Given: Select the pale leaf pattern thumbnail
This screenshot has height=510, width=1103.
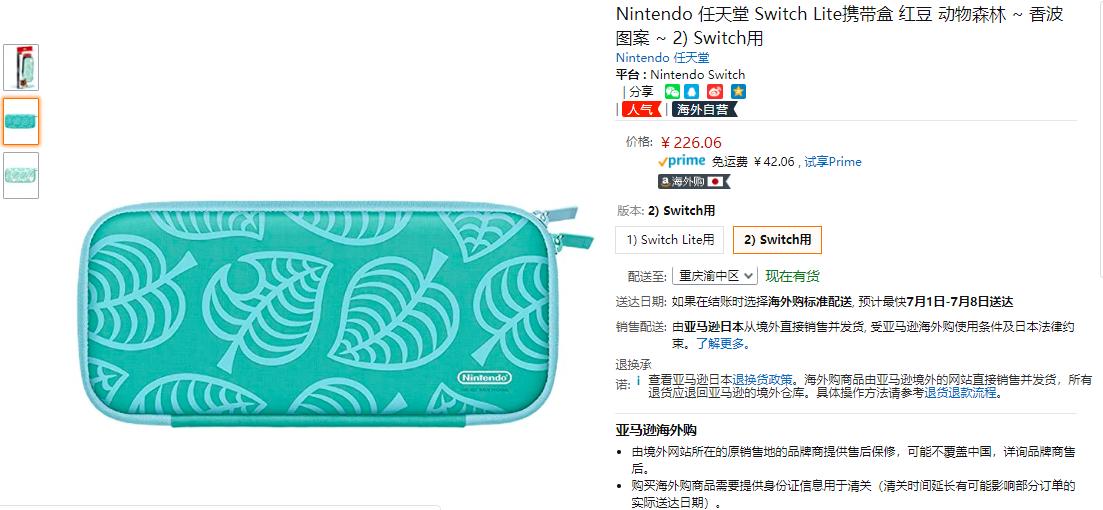Looking at the screenshot, I should tap(21, 175).
